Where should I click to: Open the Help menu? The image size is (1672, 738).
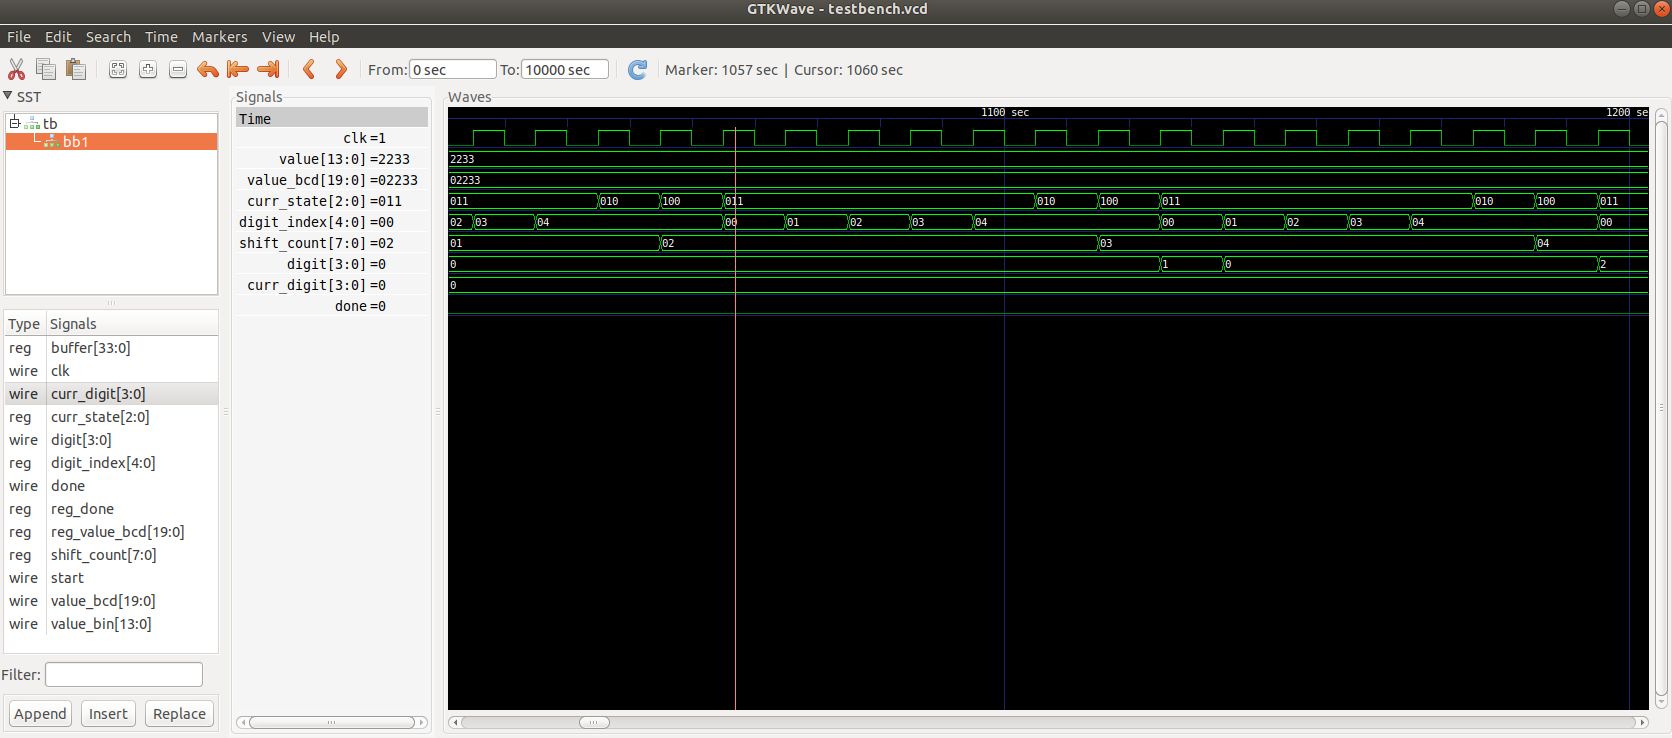point(324,36)
